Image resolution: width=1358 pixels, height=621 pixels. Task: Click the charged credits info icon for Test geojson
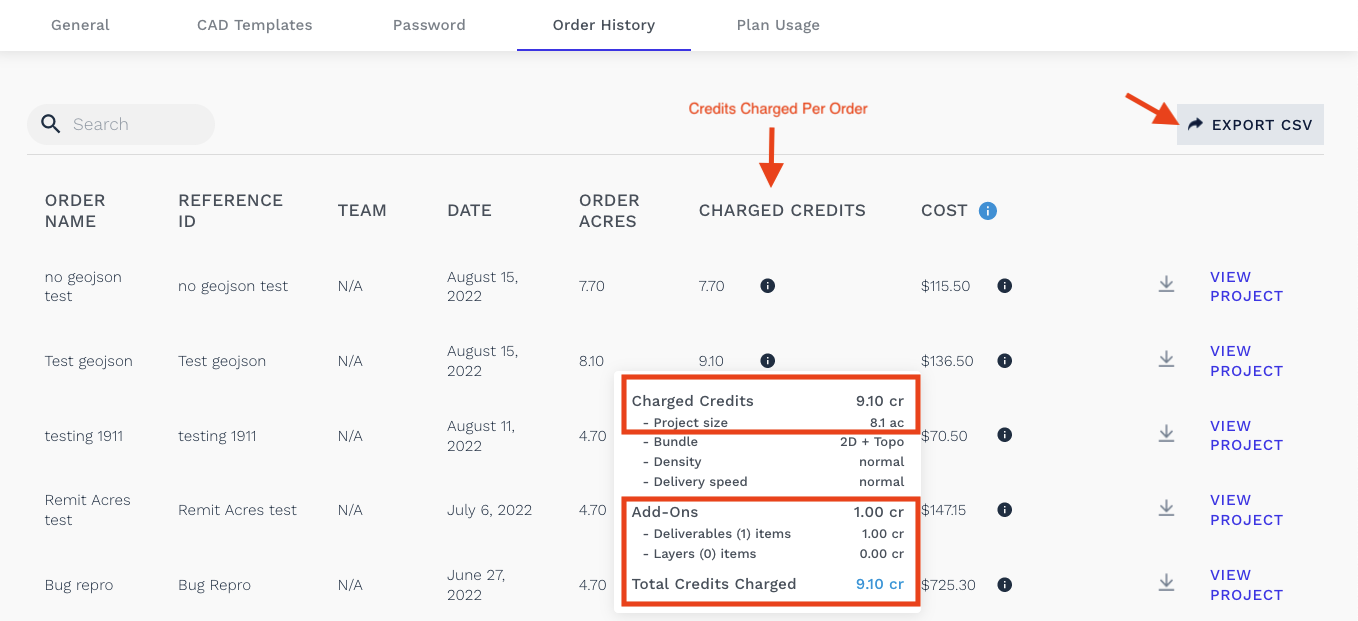(x=767, y=361)
